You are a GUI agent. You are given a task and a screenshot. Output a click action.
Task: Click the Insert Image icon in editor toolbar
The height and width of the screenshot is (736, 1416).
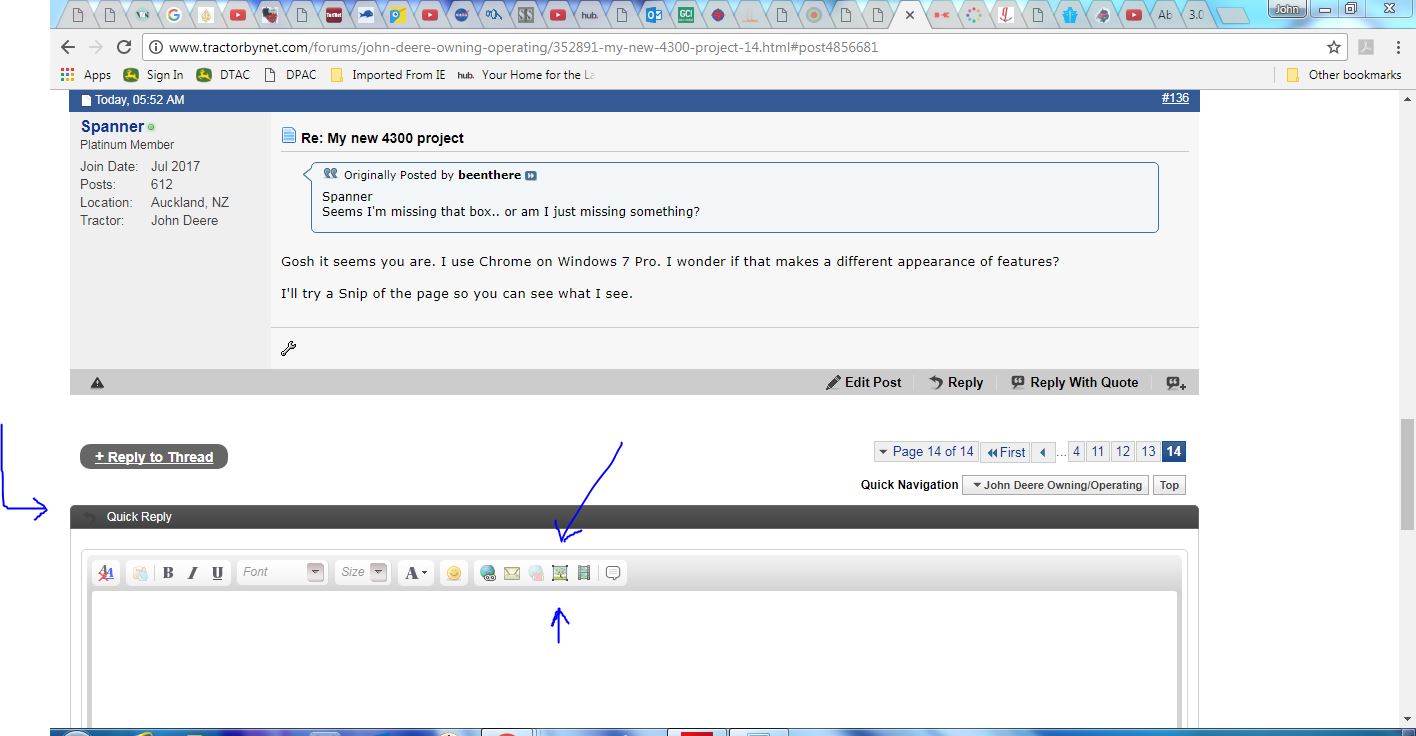(x=560, y=573)
